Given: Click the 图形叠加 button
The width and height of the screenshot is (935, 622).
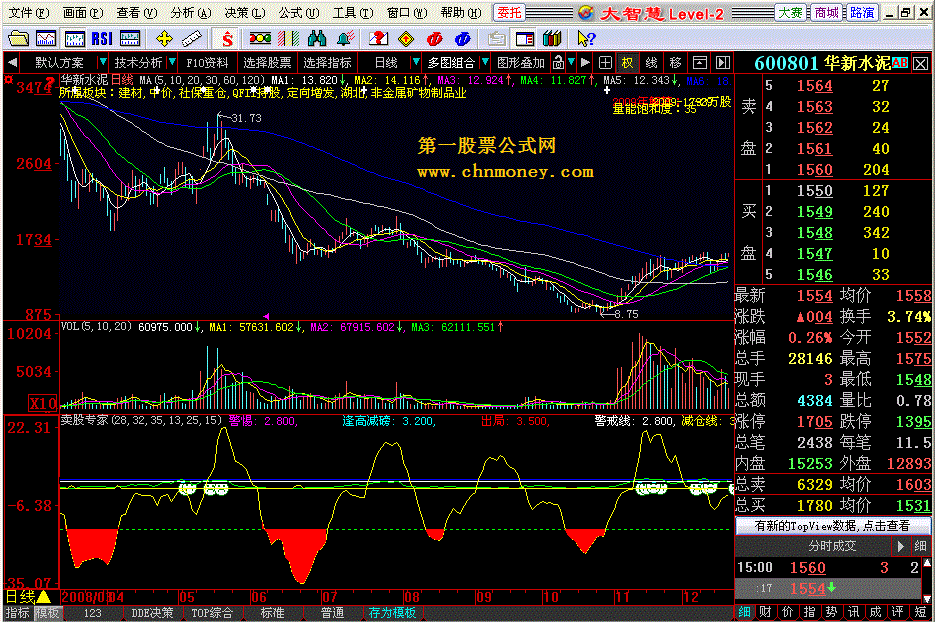Looking at the screenshot, I should point(521,63).
